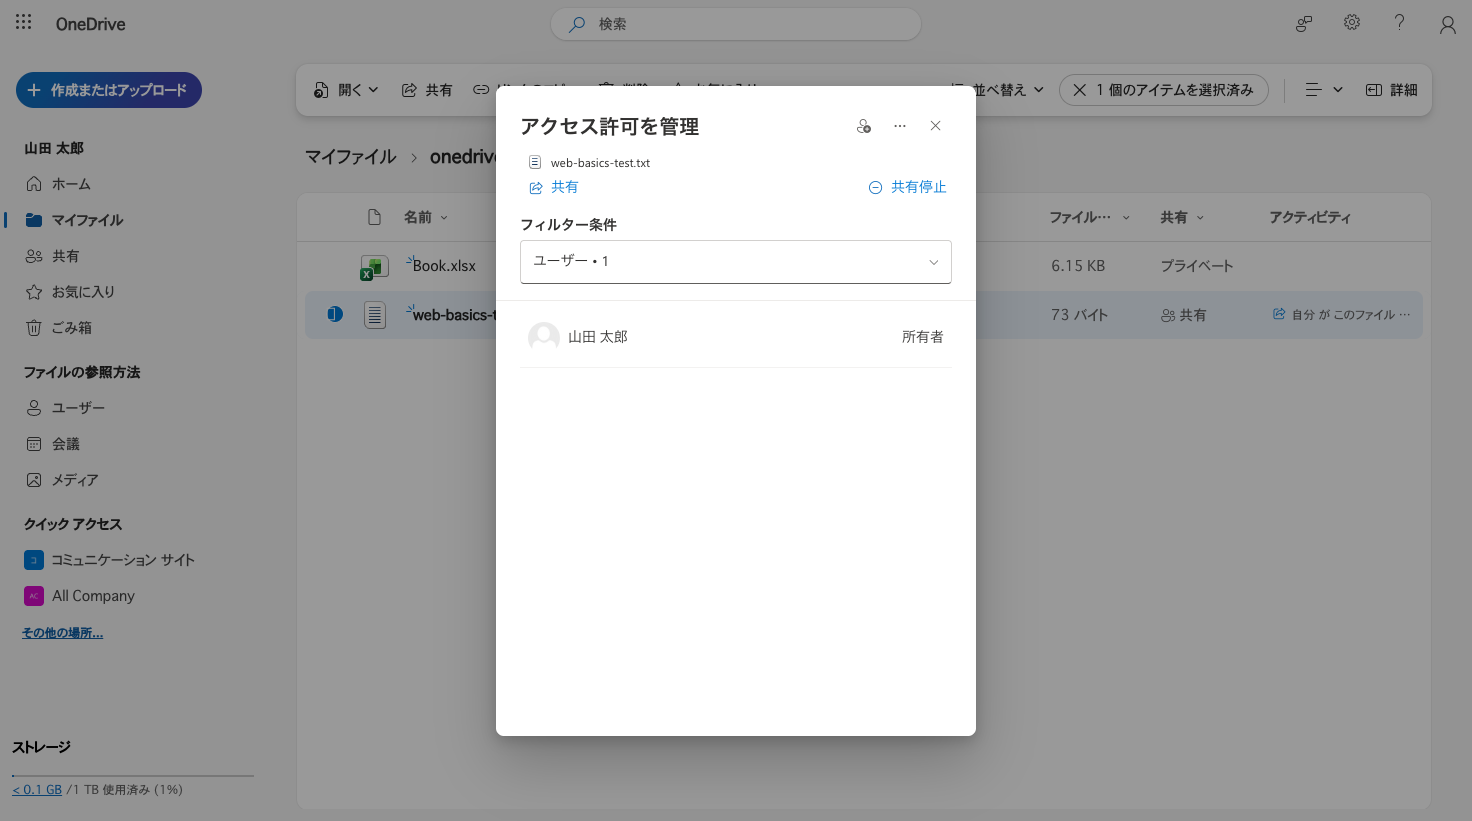Open the ユーザー • 1 filter dropdown
This screenshot has width=1472, height=821.
736,261
